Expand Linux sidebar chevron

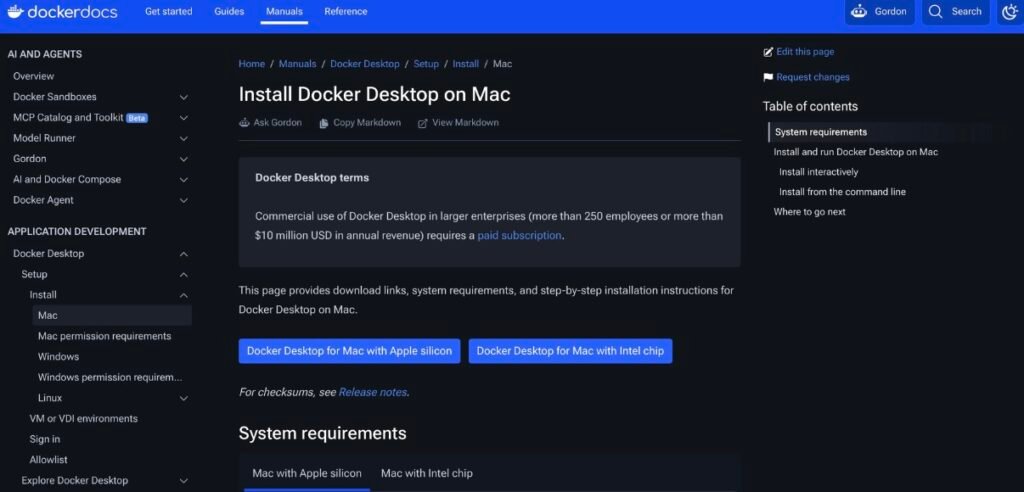(184, 398)
